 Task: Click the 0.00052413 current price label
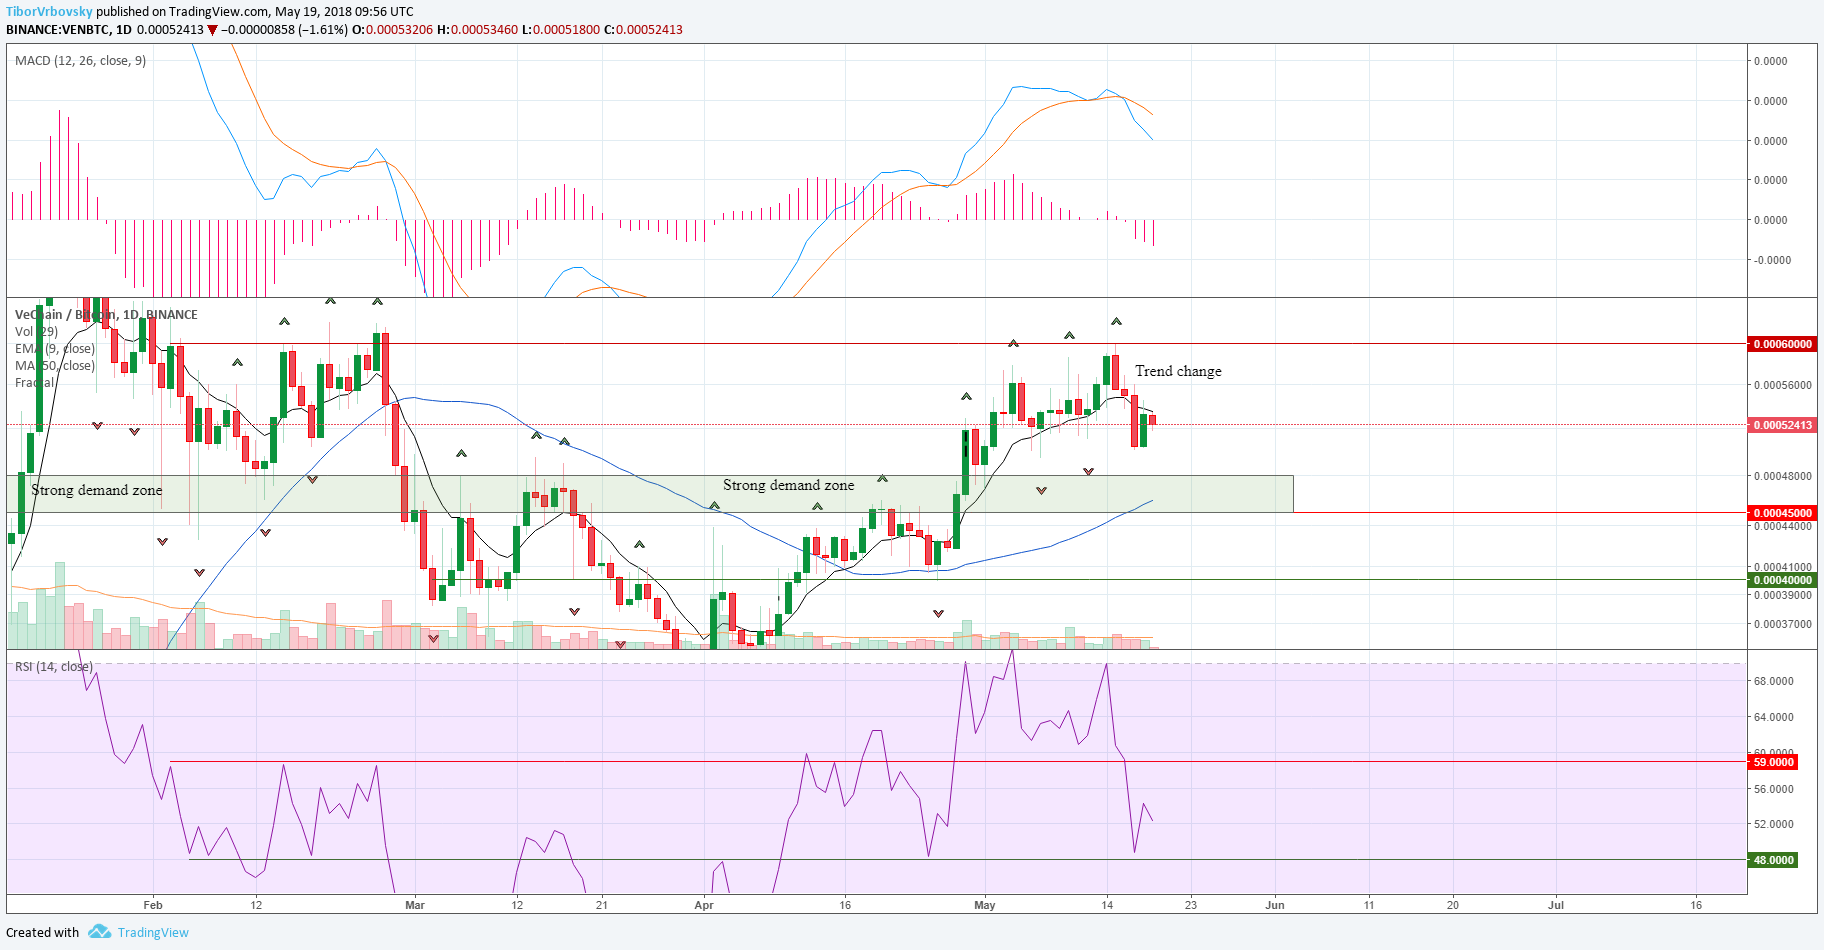pos(1781,425)
